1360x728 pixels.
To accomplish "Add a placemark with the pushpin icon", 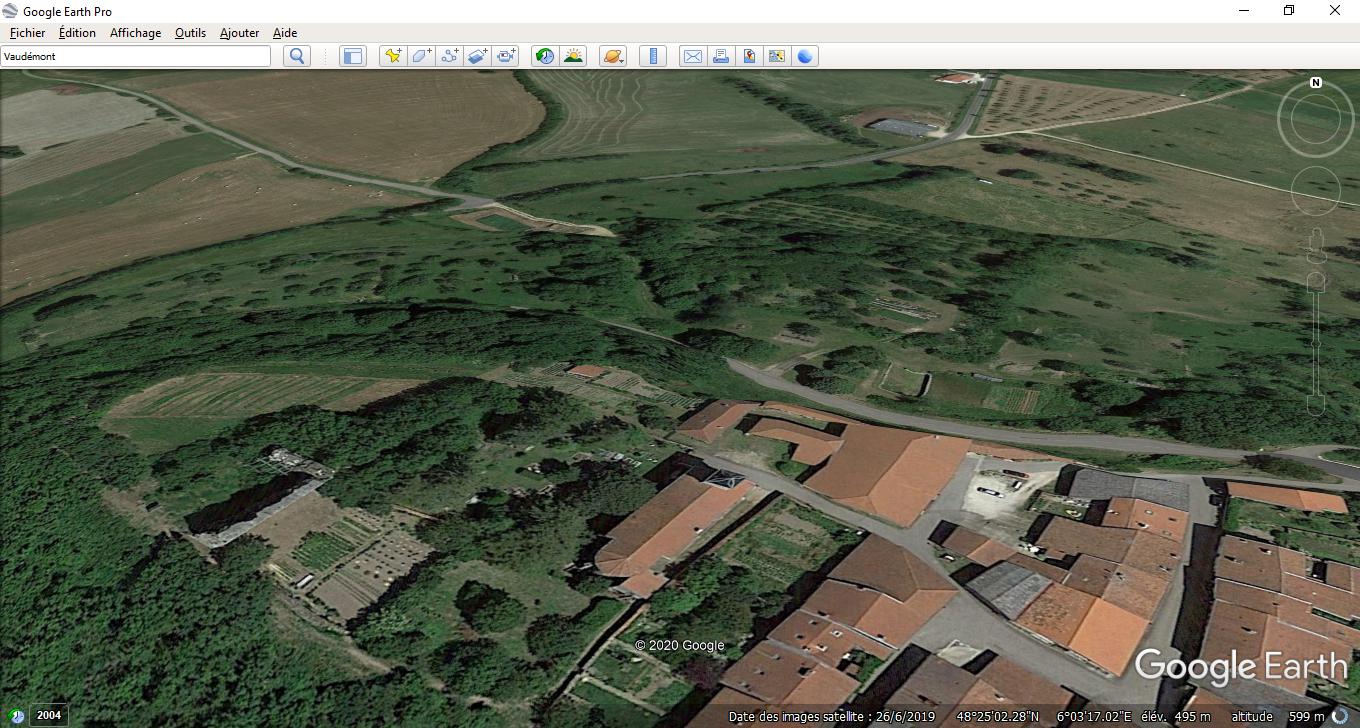I will pyautogui.click(x=393, y=56).
